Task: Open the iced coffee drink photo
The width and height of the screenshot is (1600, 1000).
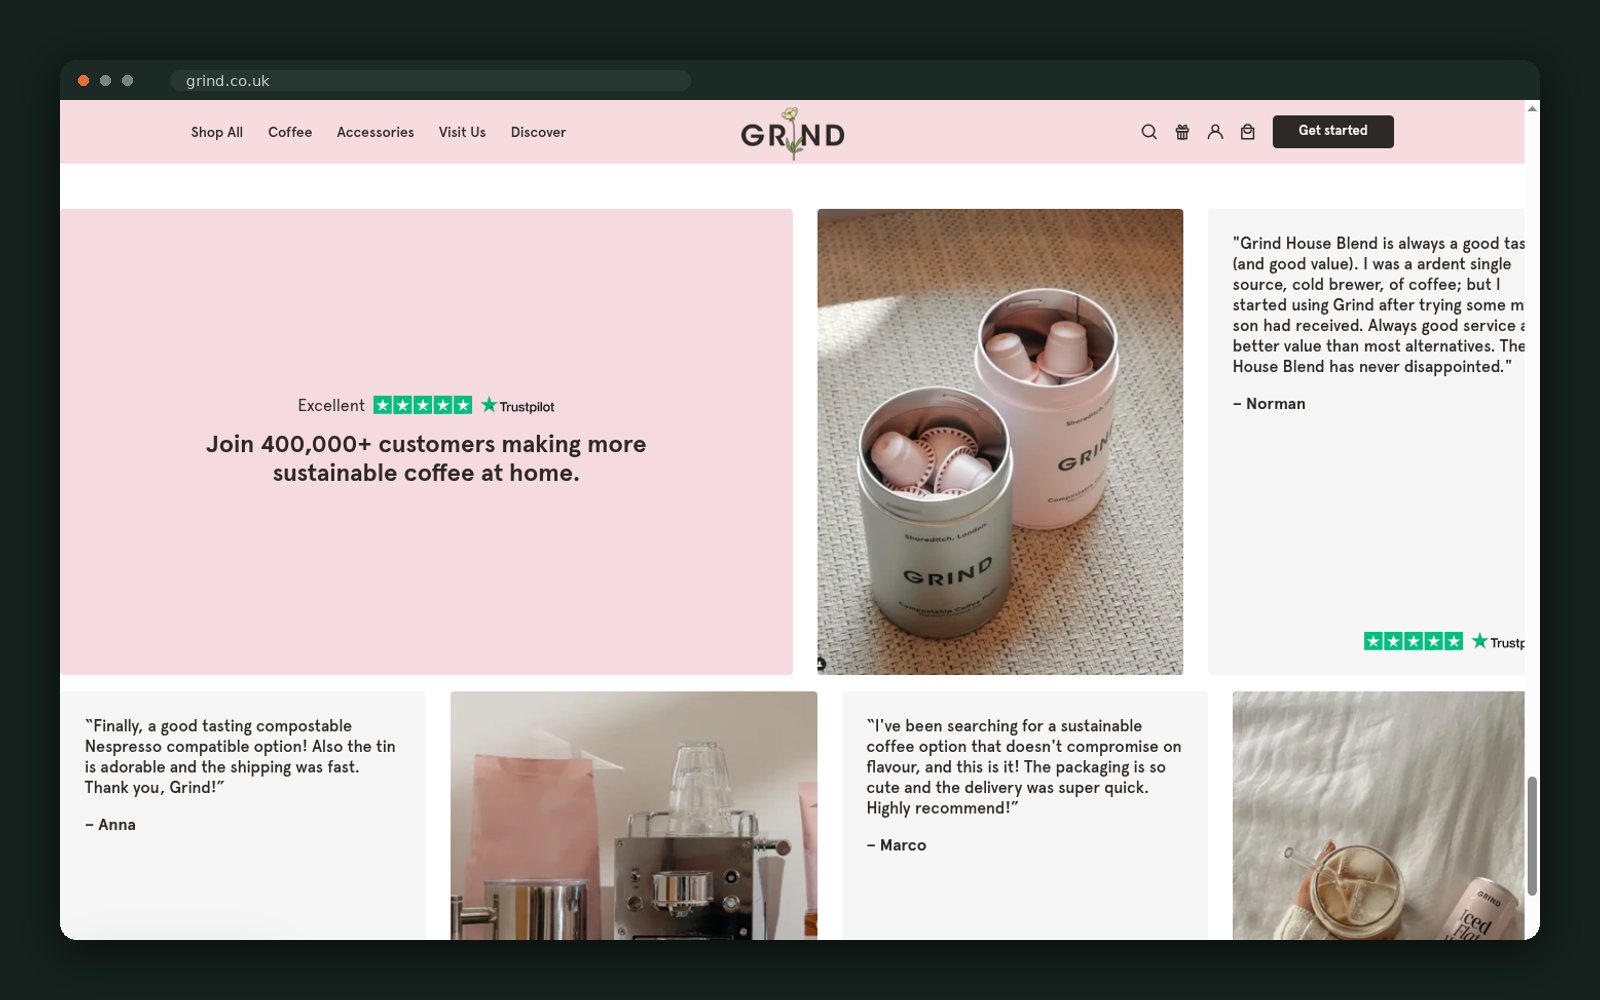Action: (1378, 815)
